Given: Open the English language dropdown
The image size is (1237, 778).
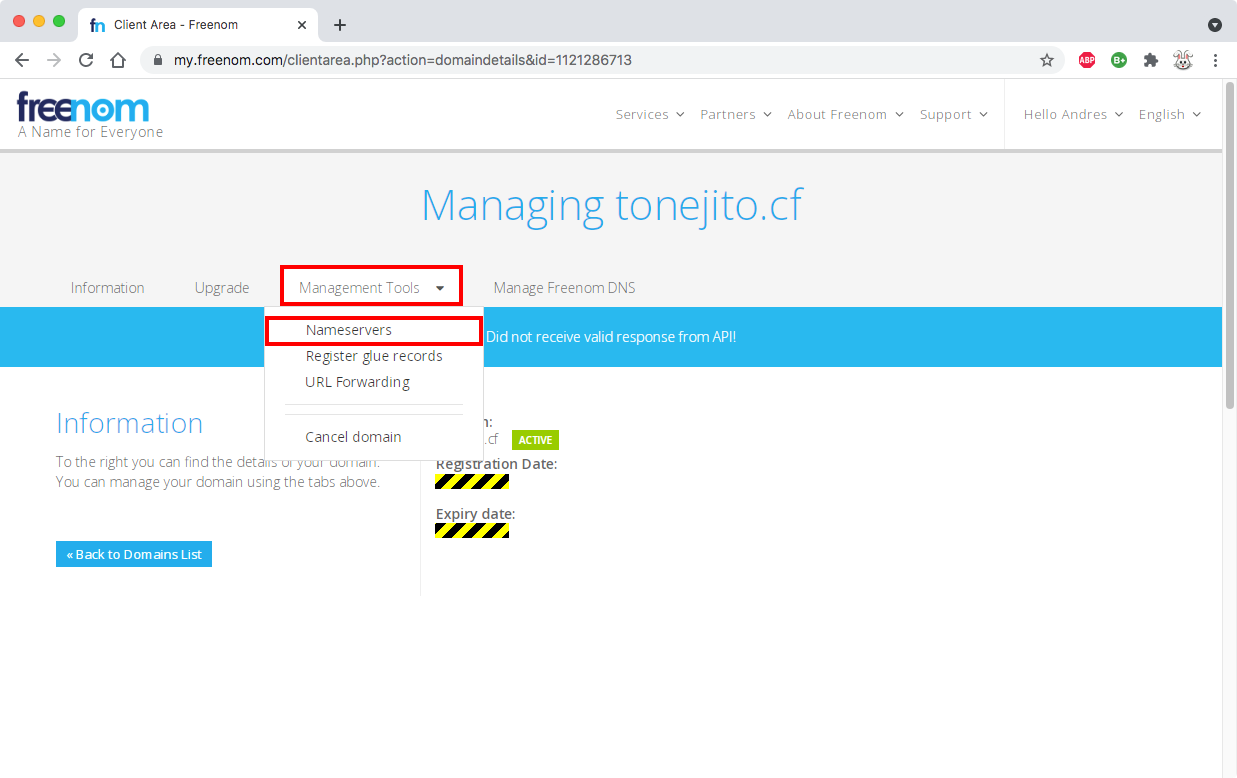Looking at the screenshot, I should click(x=1168, y=114).
